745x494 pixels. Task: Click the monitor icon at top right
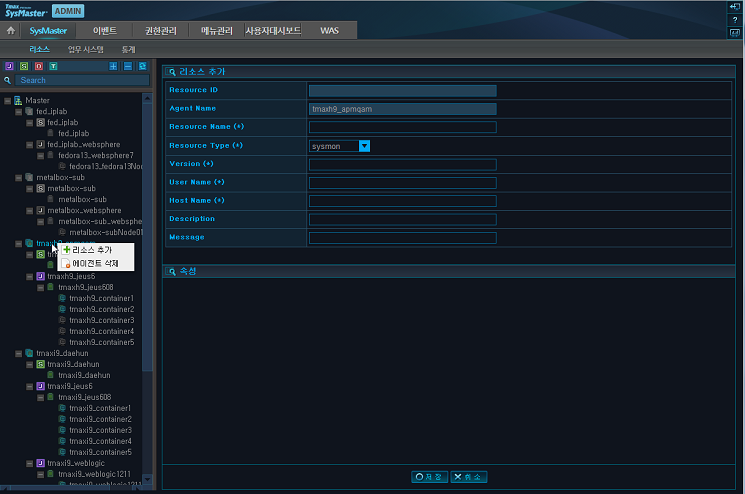pyautogui.click(x=735, y=33)
